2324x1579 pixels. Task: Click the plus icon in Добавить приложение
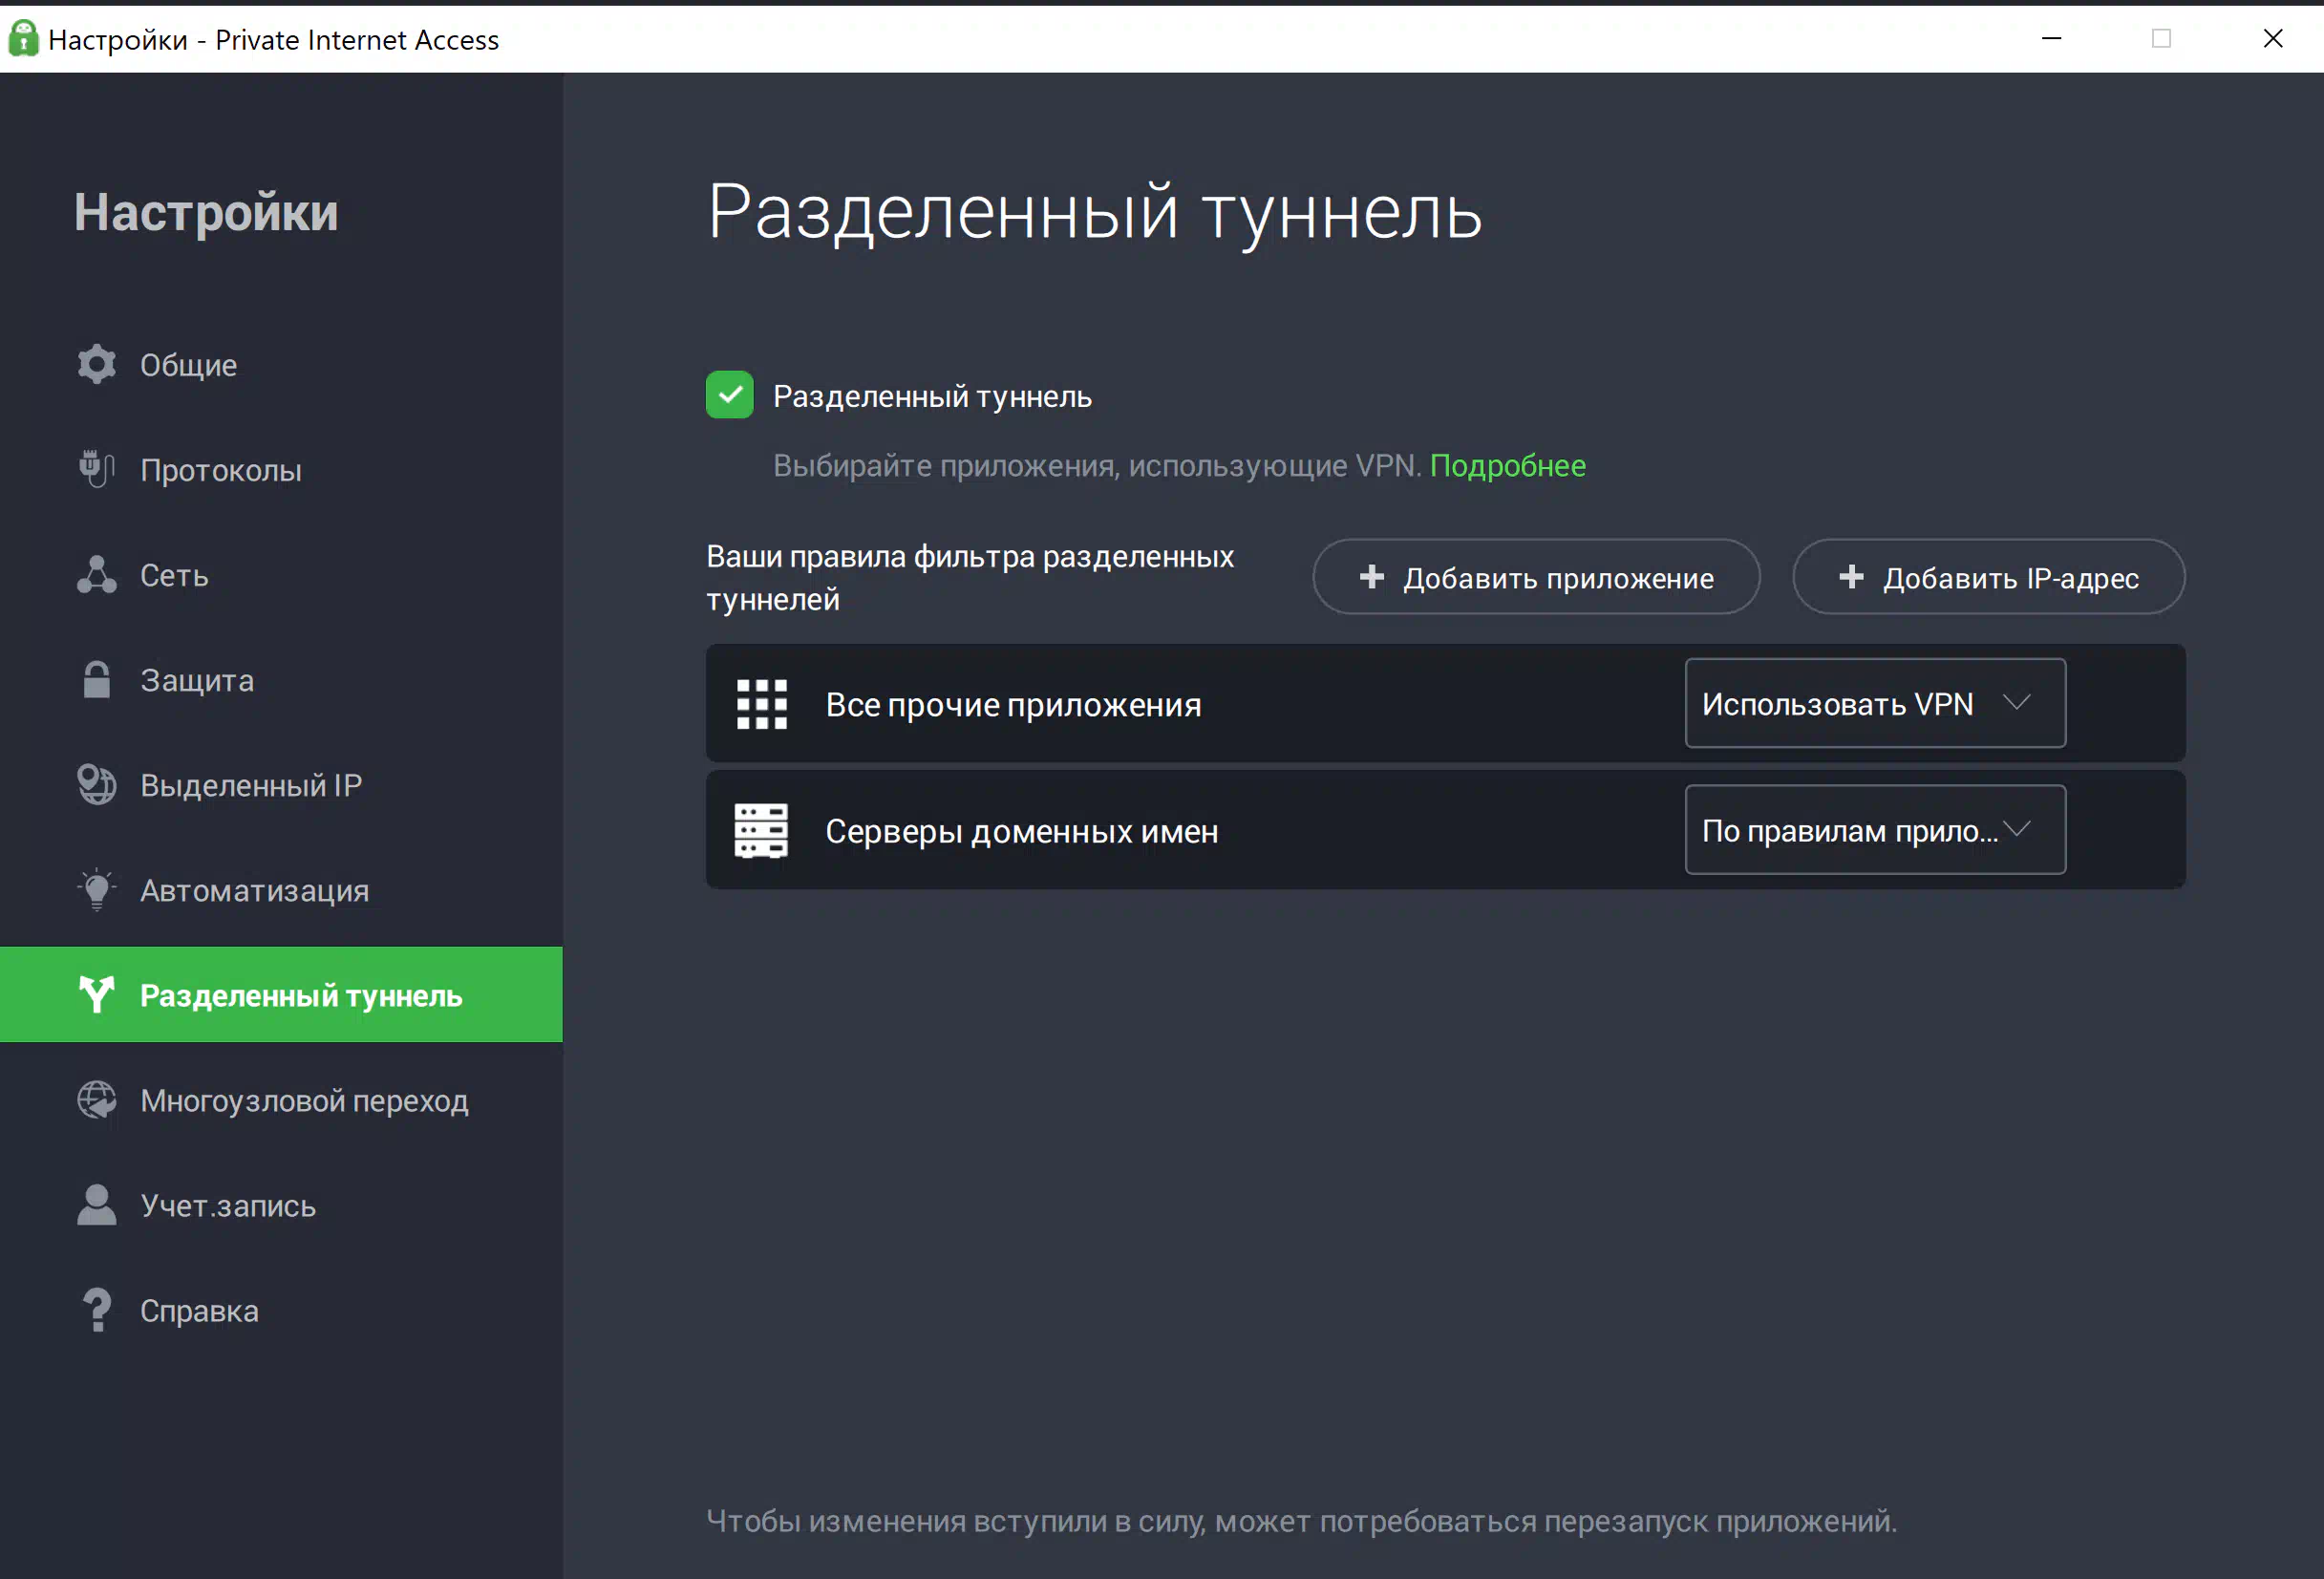(1372, 576)
